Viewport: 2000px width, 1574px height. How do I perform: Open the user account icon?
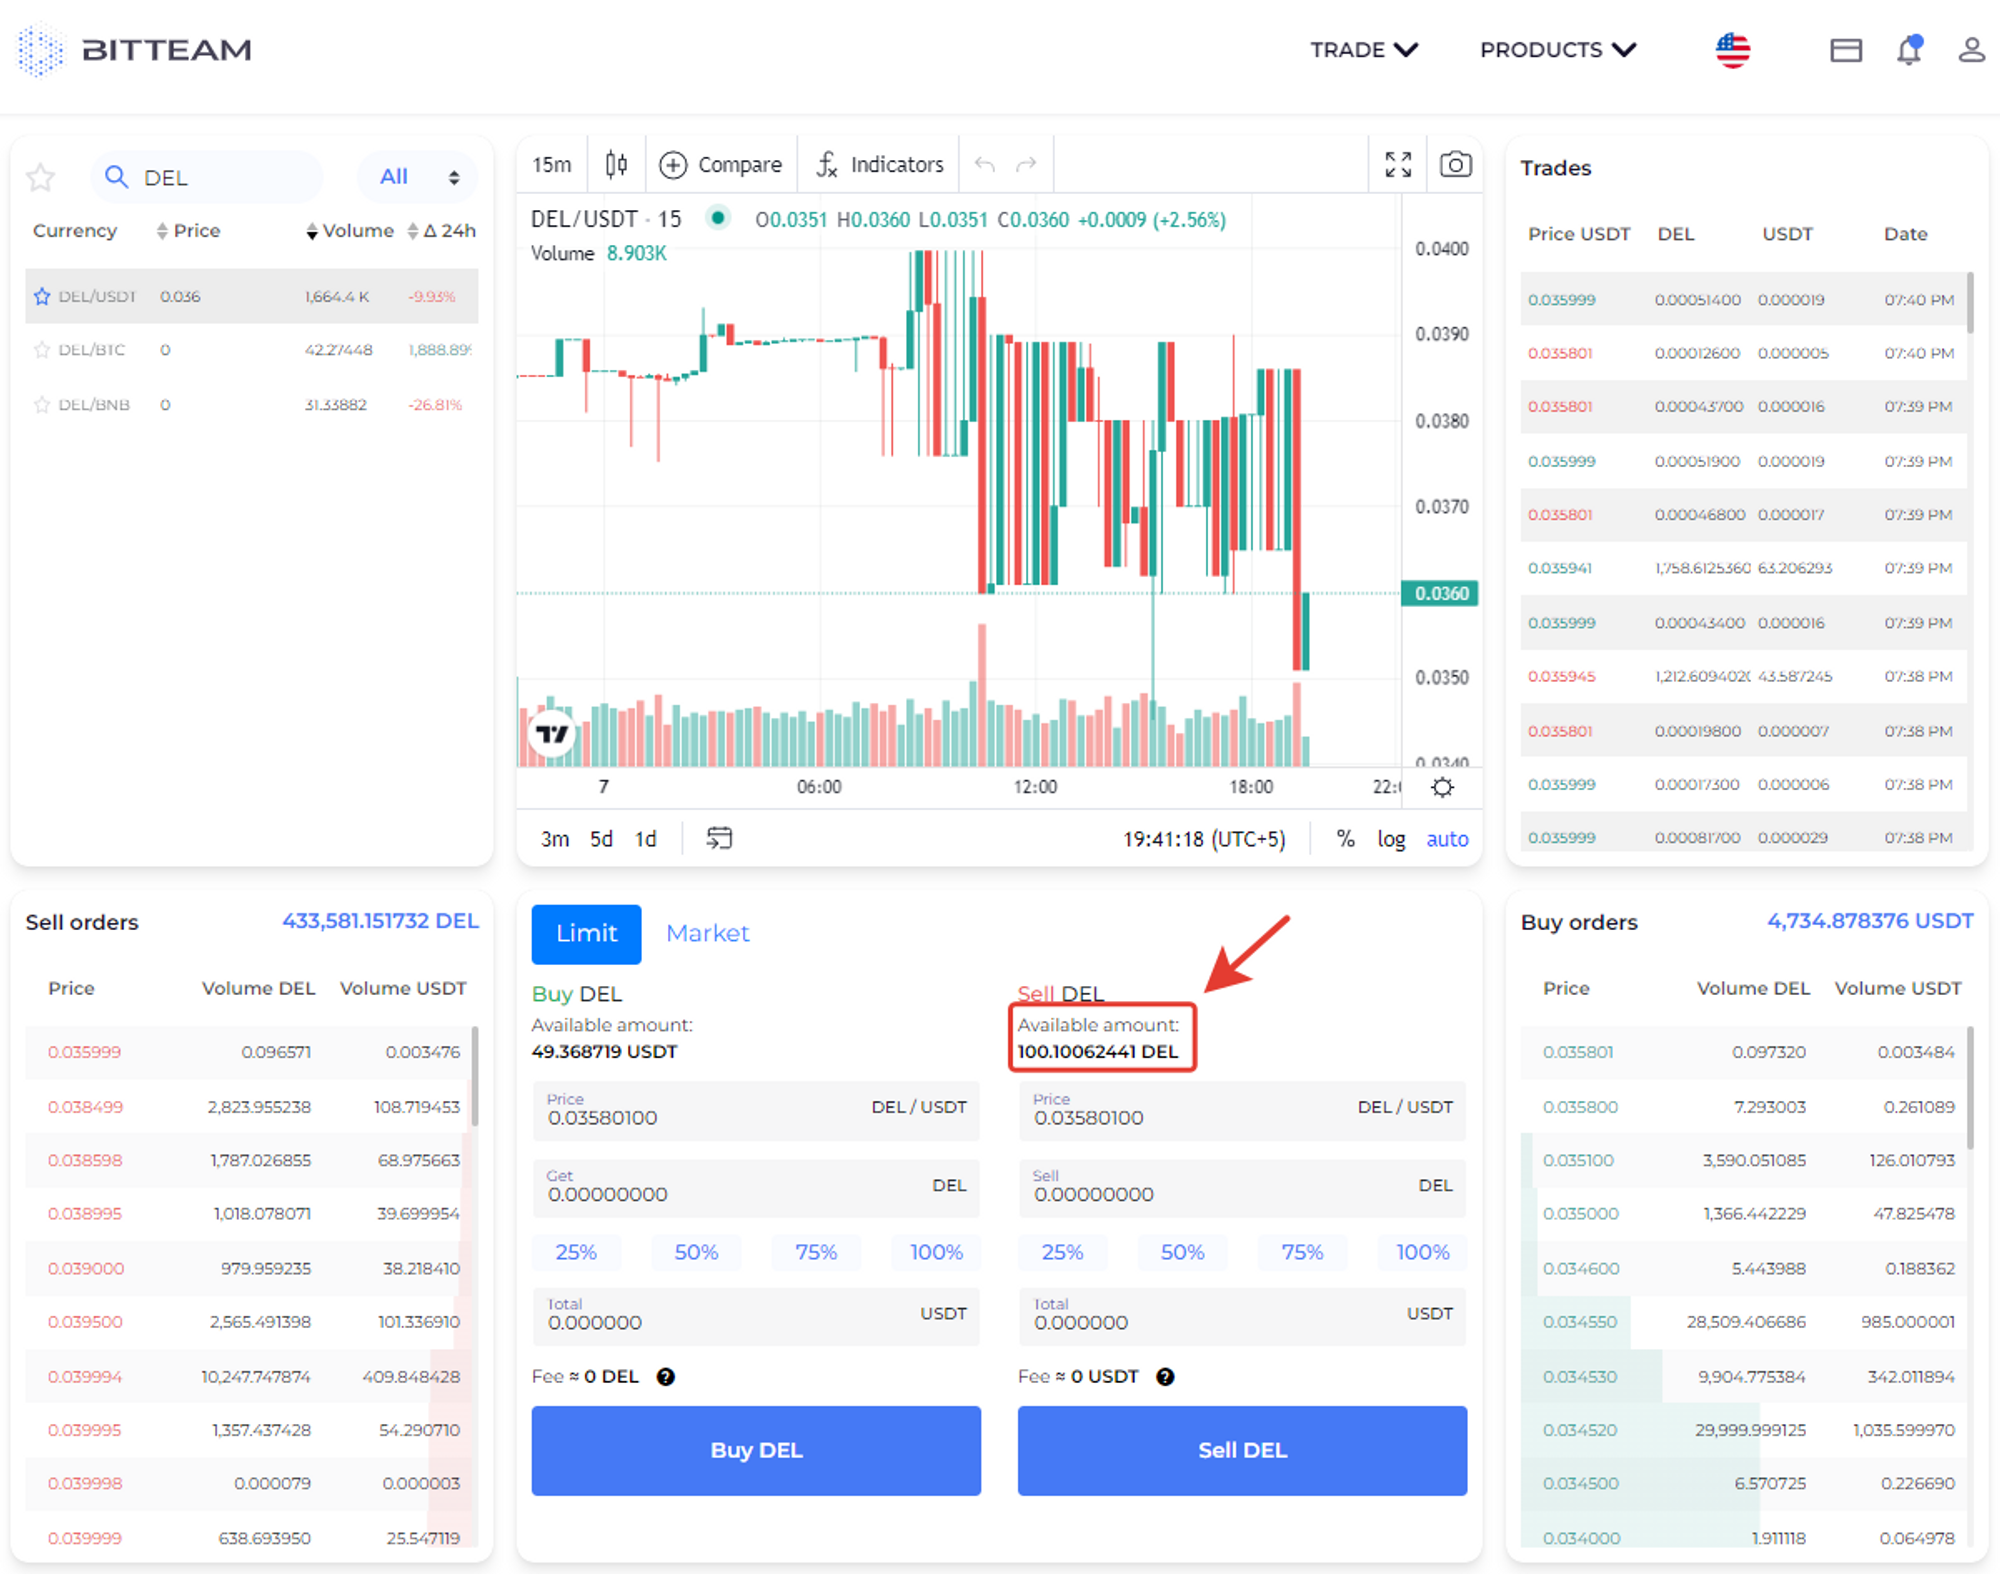pos(1971,50)
